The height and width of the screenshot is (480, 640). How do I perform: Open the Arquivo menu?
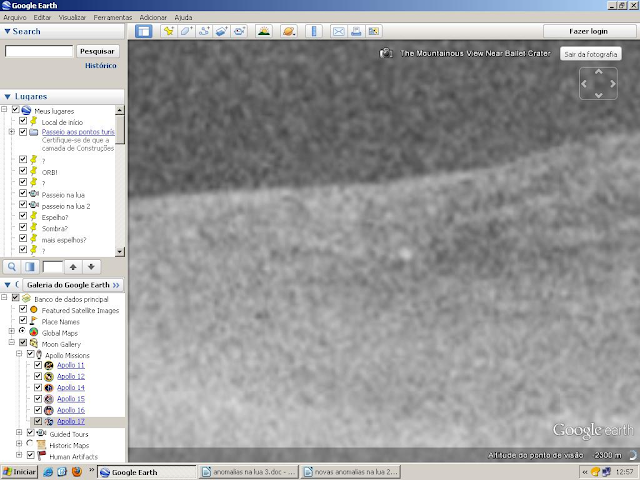(x=15, y=18)
